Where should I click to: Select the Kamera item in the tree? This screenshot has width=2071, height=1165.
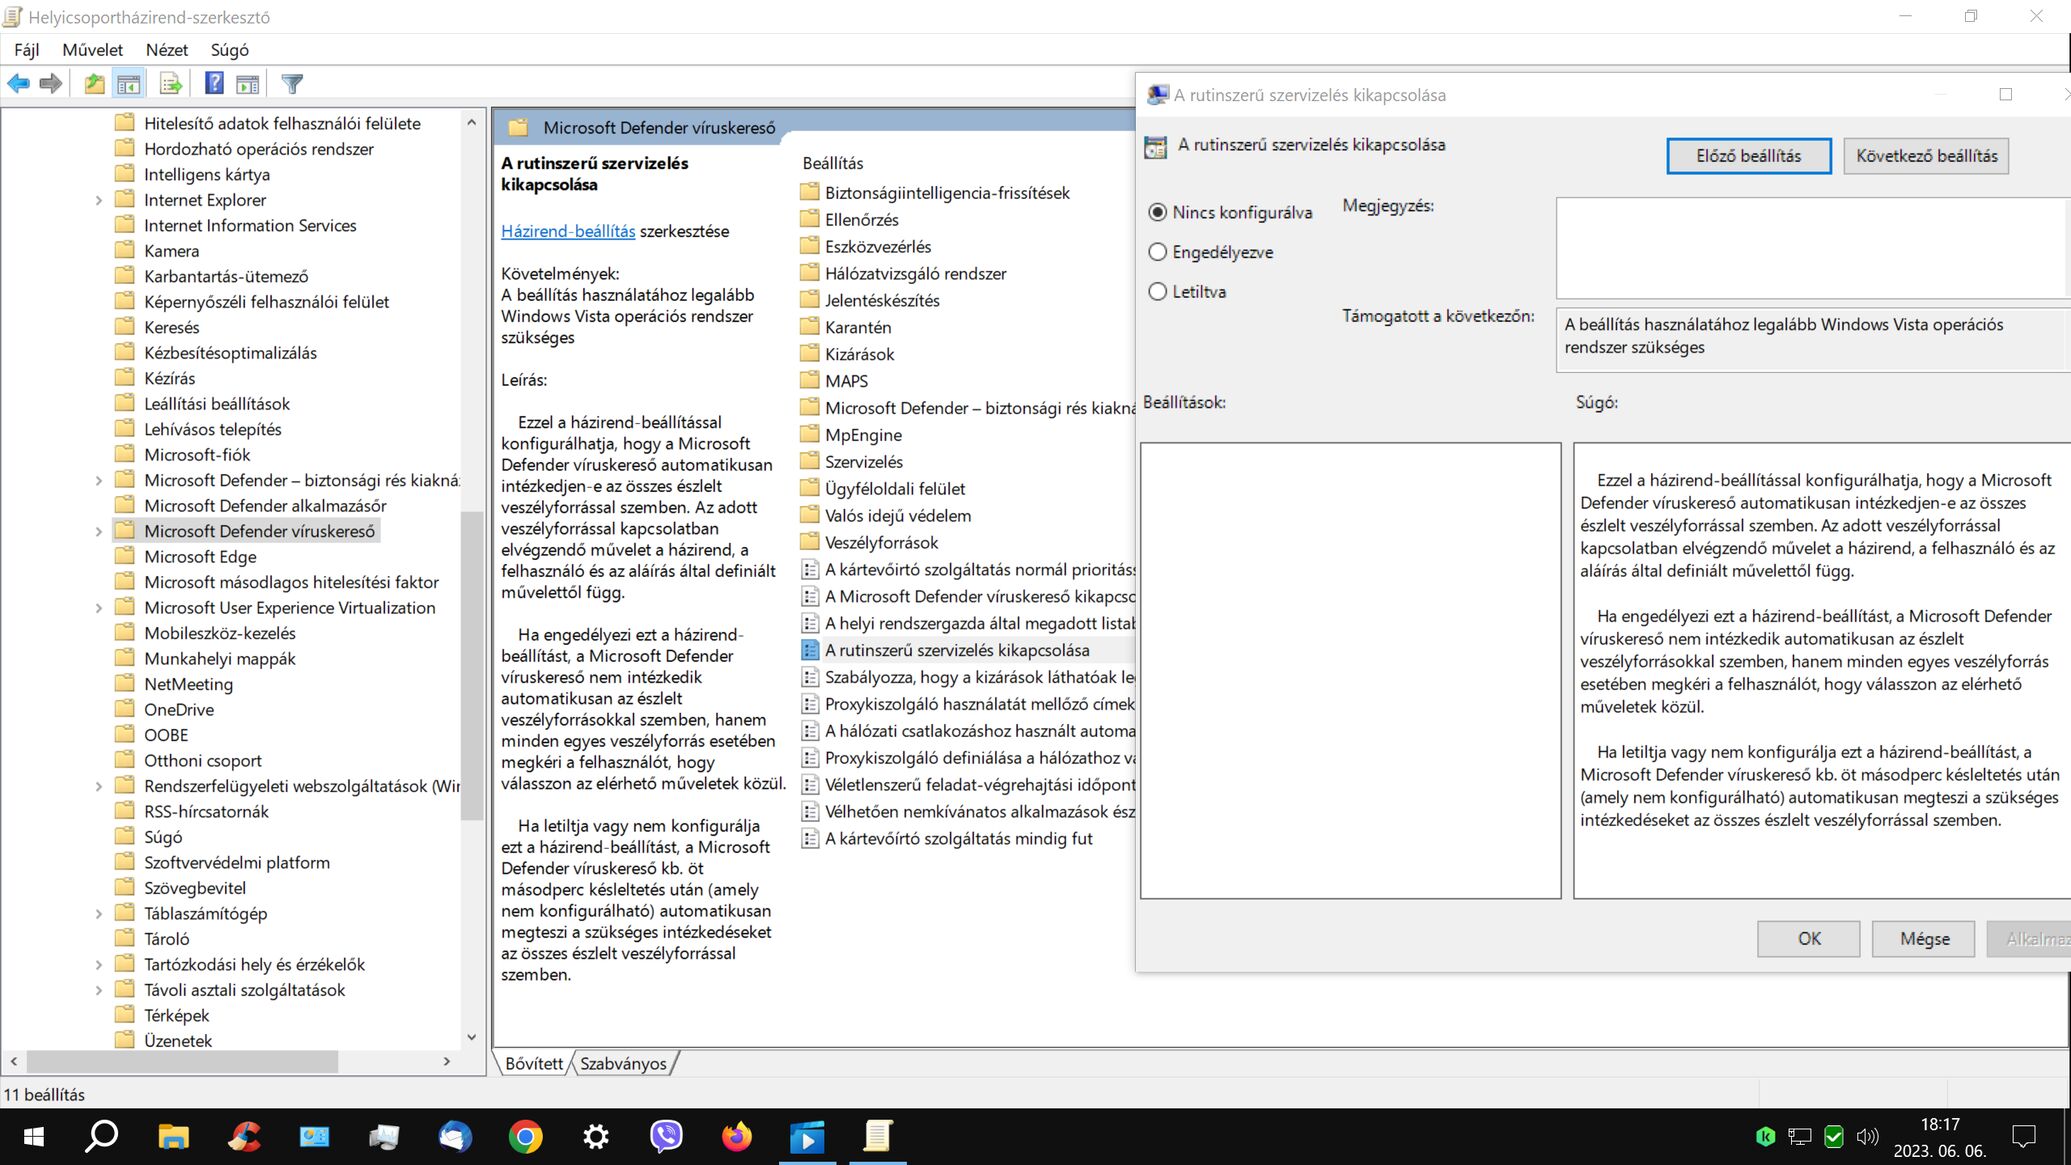[171, 251]
